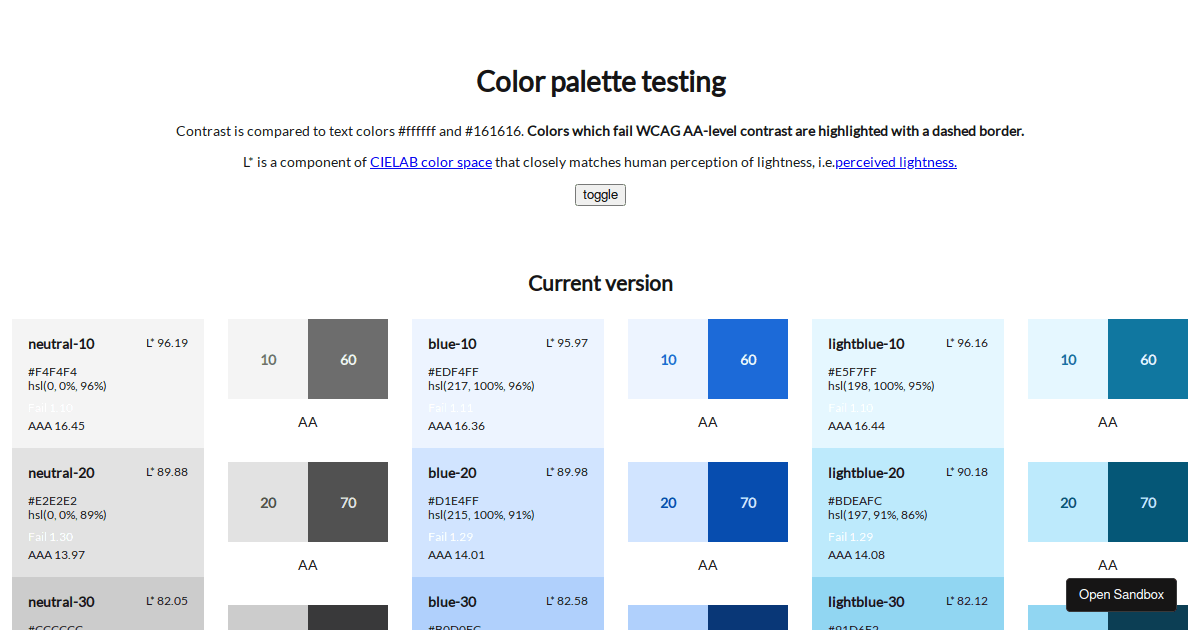Open the CIELAB color space link
This screenshot has height=630, width=1200.
tap(431, 162)
